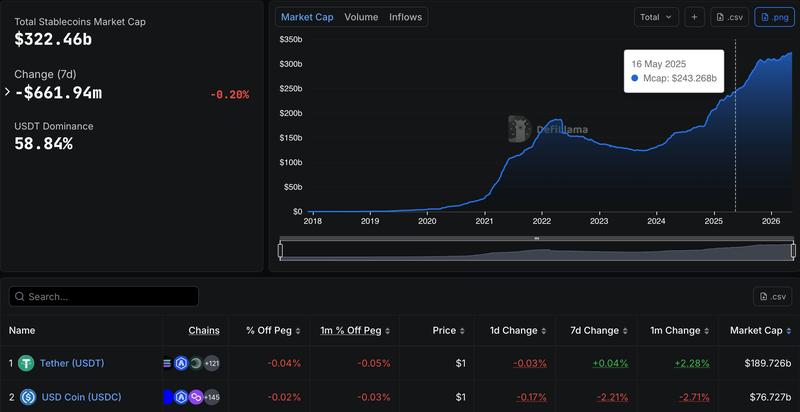Click the 2022 x-axis label
The image size is (800, 412).
coord(542,221)
